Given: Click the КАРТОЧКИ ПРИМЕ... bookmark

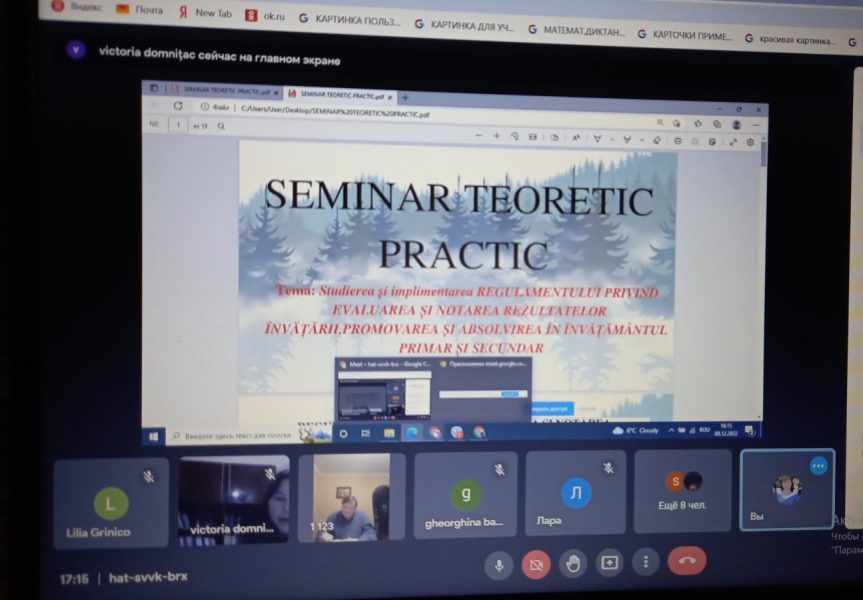Looking at the screenshot, I should click(685, 35).
